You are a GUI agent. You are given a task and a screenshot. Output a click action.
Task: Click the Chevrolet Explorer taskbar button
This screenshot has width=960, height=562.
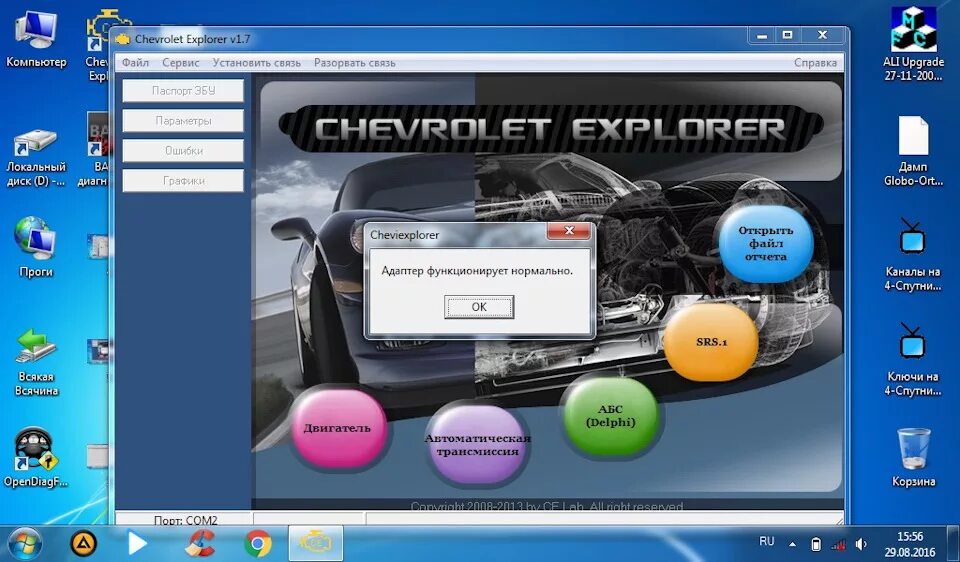tap(315, 543)
